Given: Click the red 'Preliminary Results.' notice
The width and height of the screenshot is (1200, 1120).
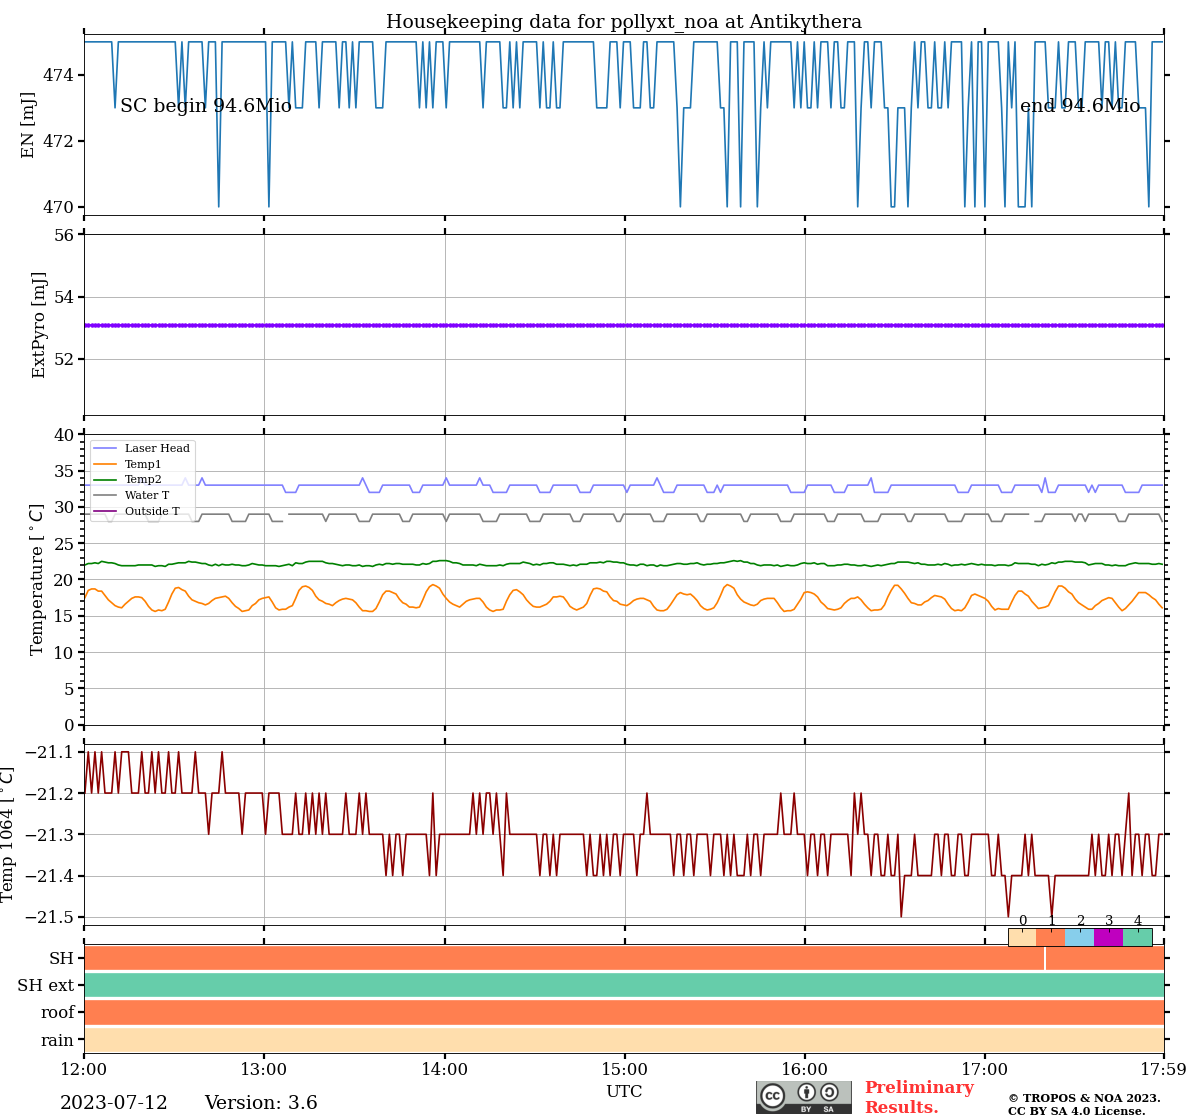Looking at the screenshot, I should (919, 1097).
